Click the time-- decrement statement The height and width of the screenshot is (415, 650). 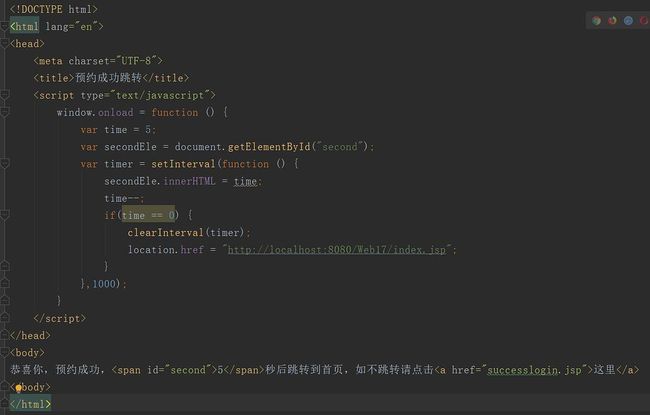click(x=124, y=199)
